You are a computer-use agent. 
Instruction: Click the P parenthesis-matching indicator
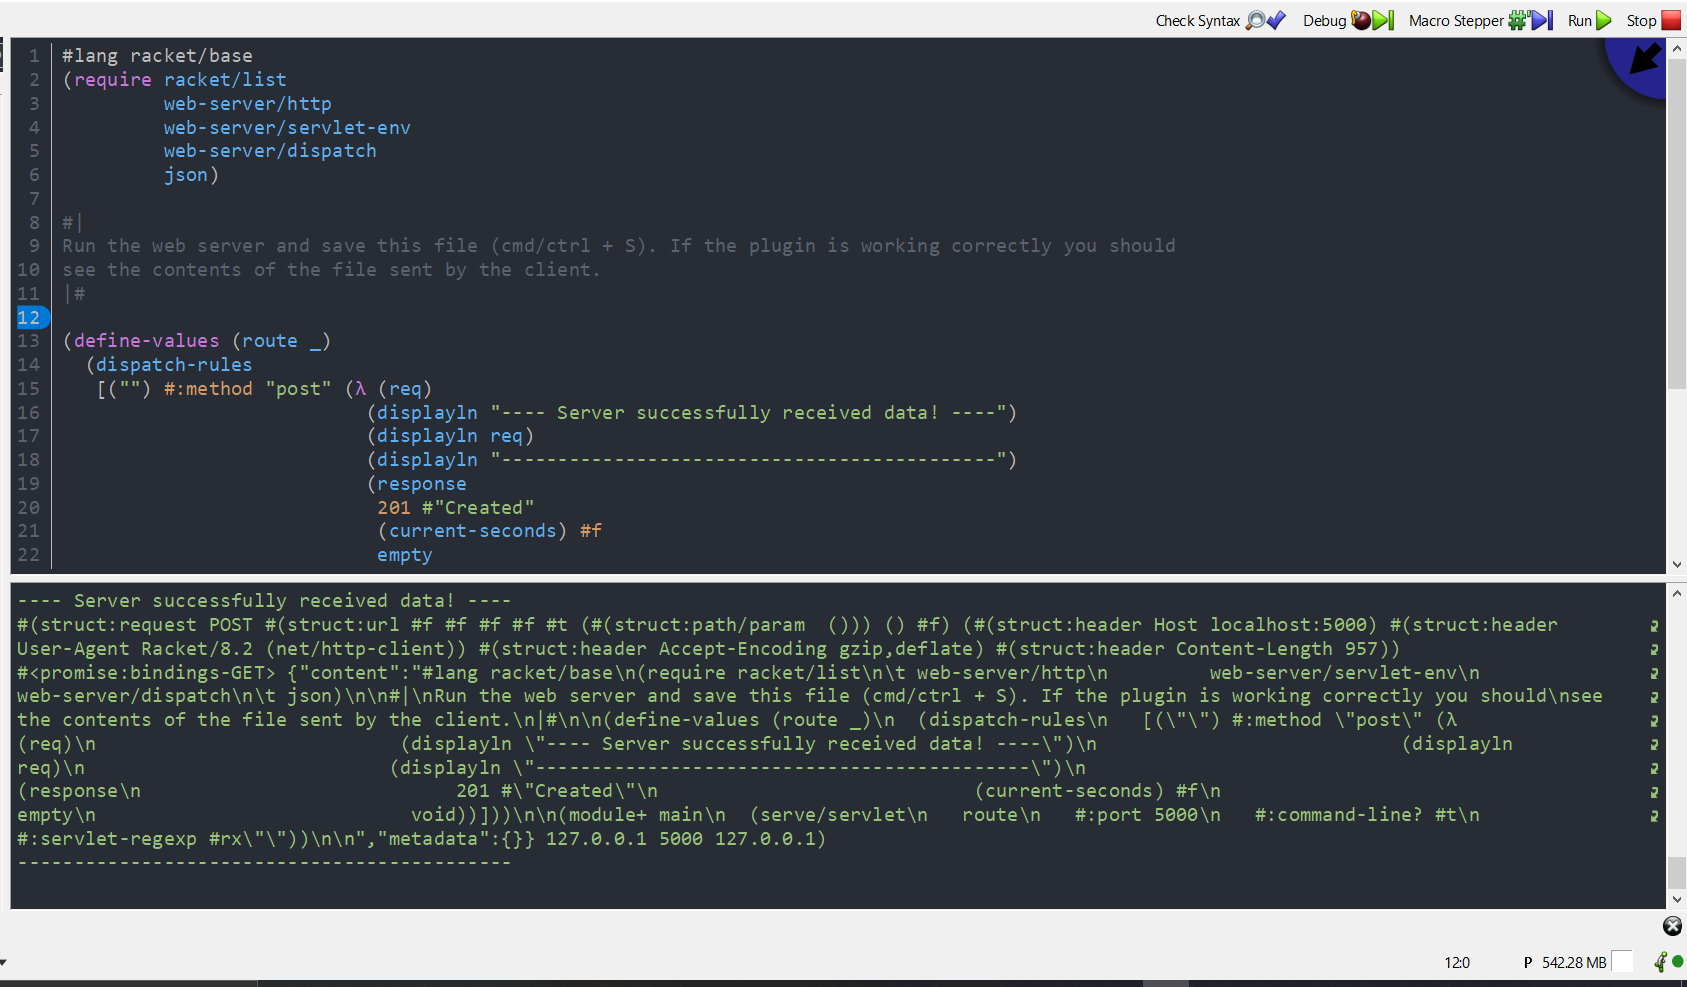(x=1528, y=962)
